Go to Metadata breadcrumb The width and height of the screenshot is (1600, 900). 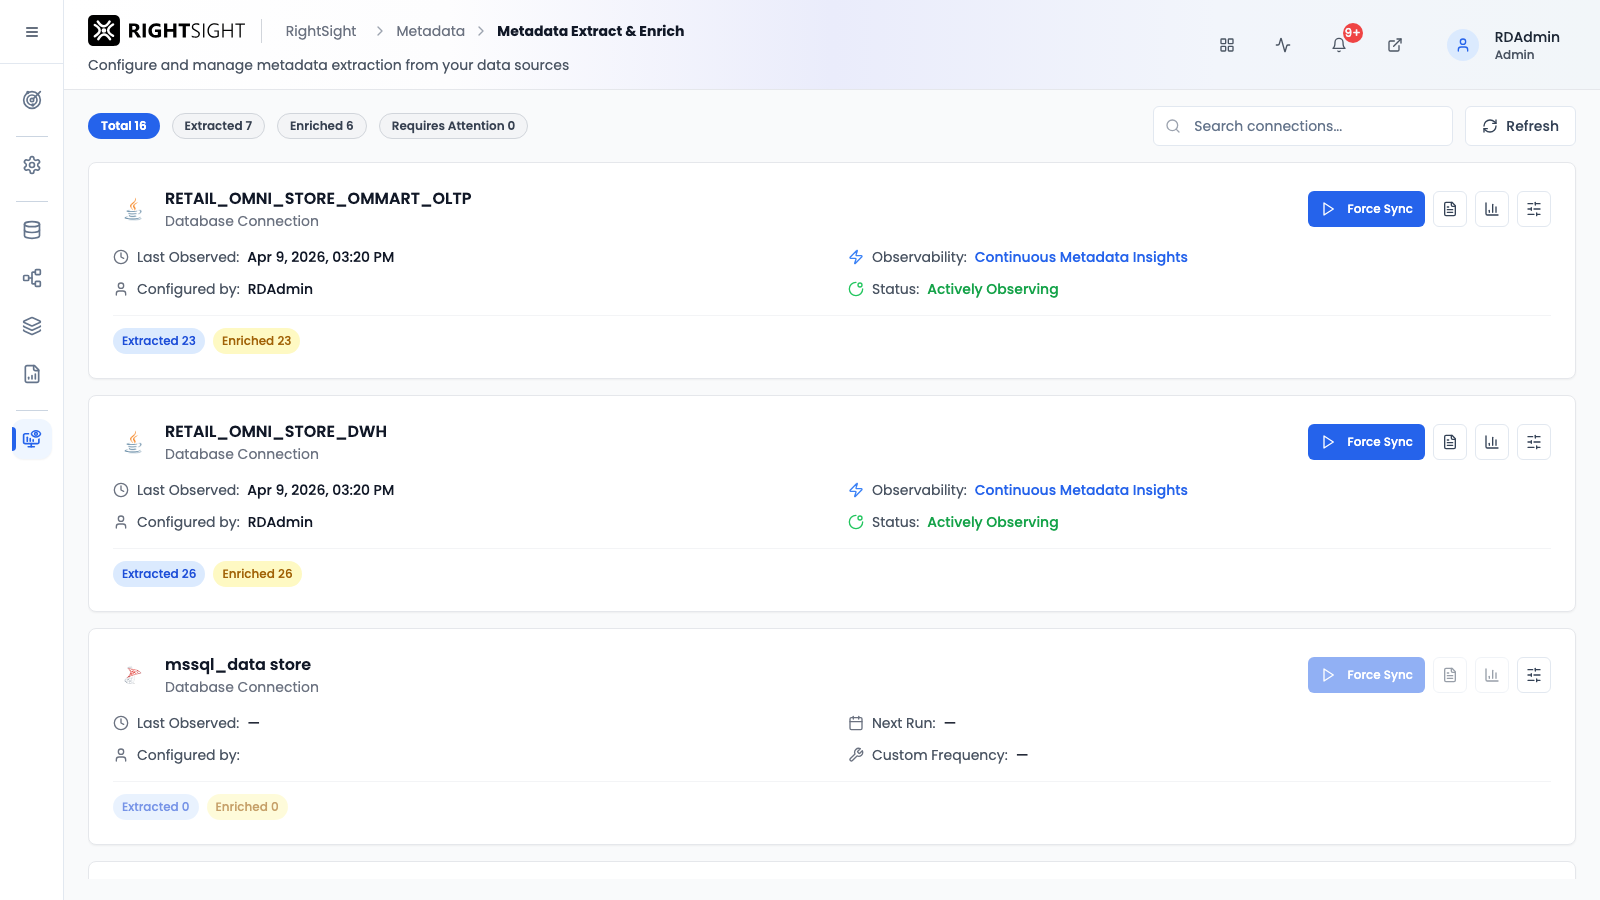coord(430,31)
